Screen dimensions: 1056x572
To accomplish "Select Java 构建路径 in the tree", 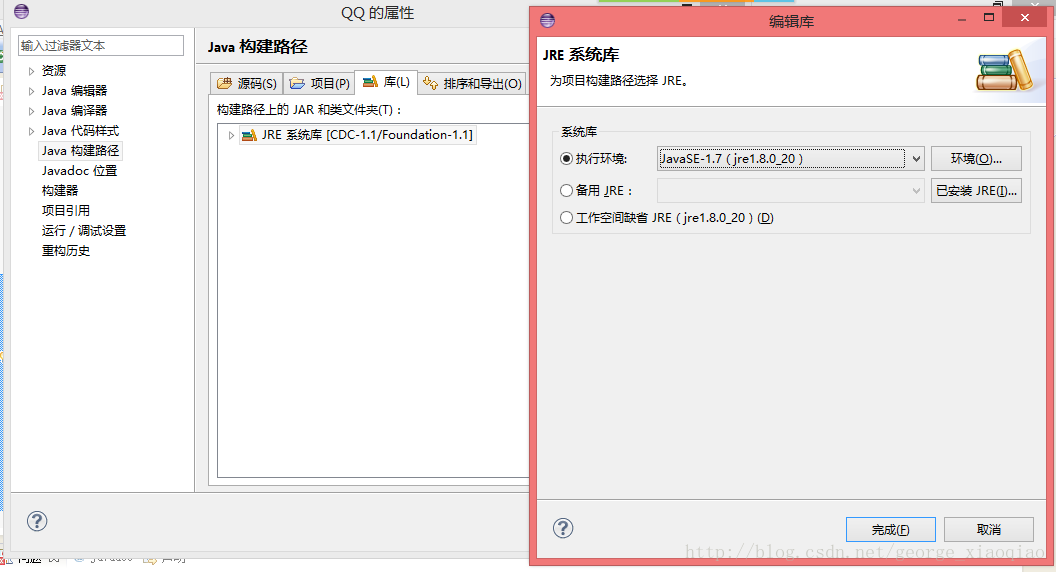I will 80,150.
